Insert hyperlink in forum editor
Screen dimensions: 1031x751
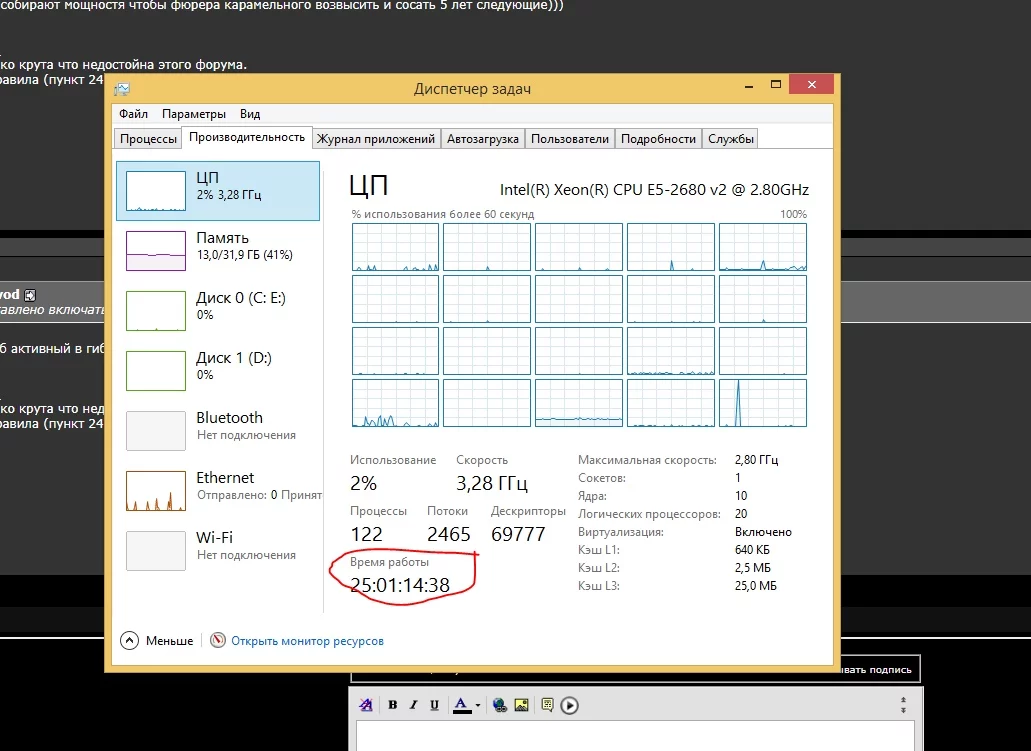click(x=500, y=705)
